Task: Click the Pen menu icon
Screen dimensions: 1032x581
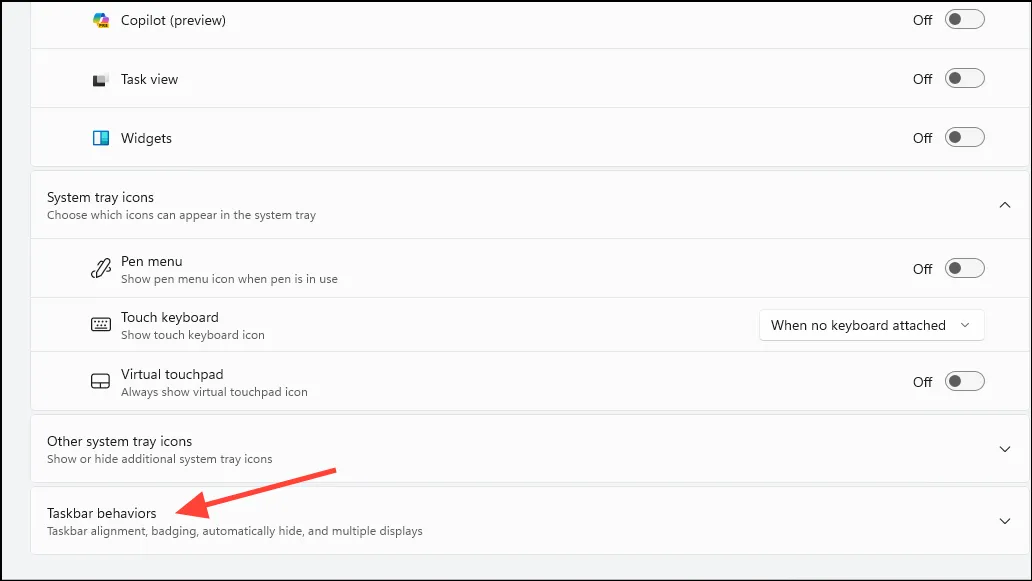Action: 101,268
